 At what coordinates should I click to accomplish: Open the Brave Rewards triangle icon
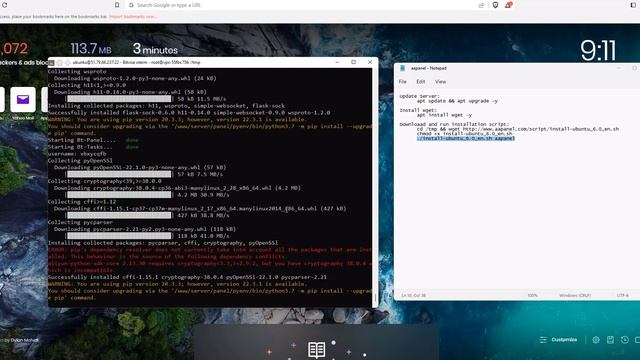coord(509,5)
